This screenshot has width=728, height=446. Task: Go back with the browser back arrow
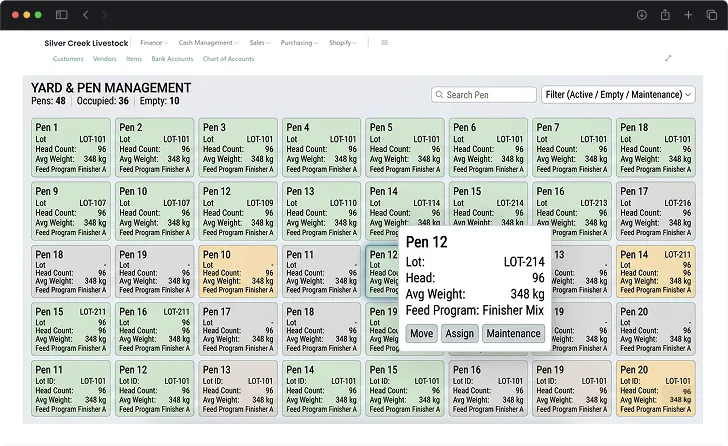tap(85, 15)
